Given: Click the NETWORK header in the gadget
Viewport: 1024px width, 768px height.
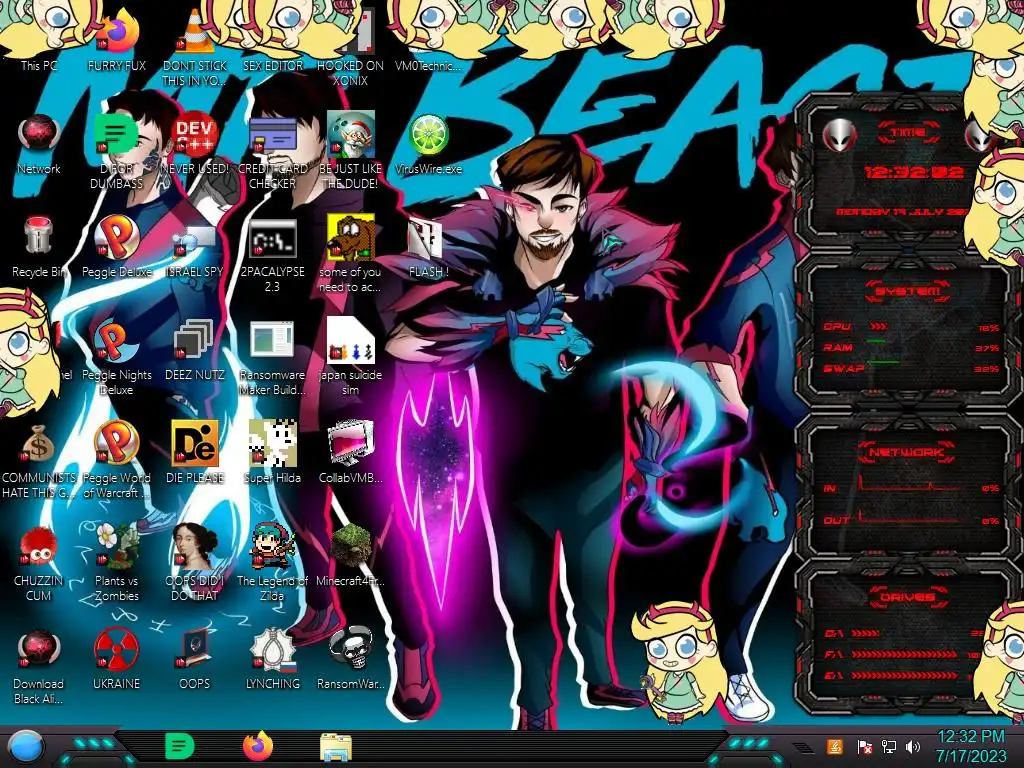Looking at the screenshot, I should click(906, 451).
